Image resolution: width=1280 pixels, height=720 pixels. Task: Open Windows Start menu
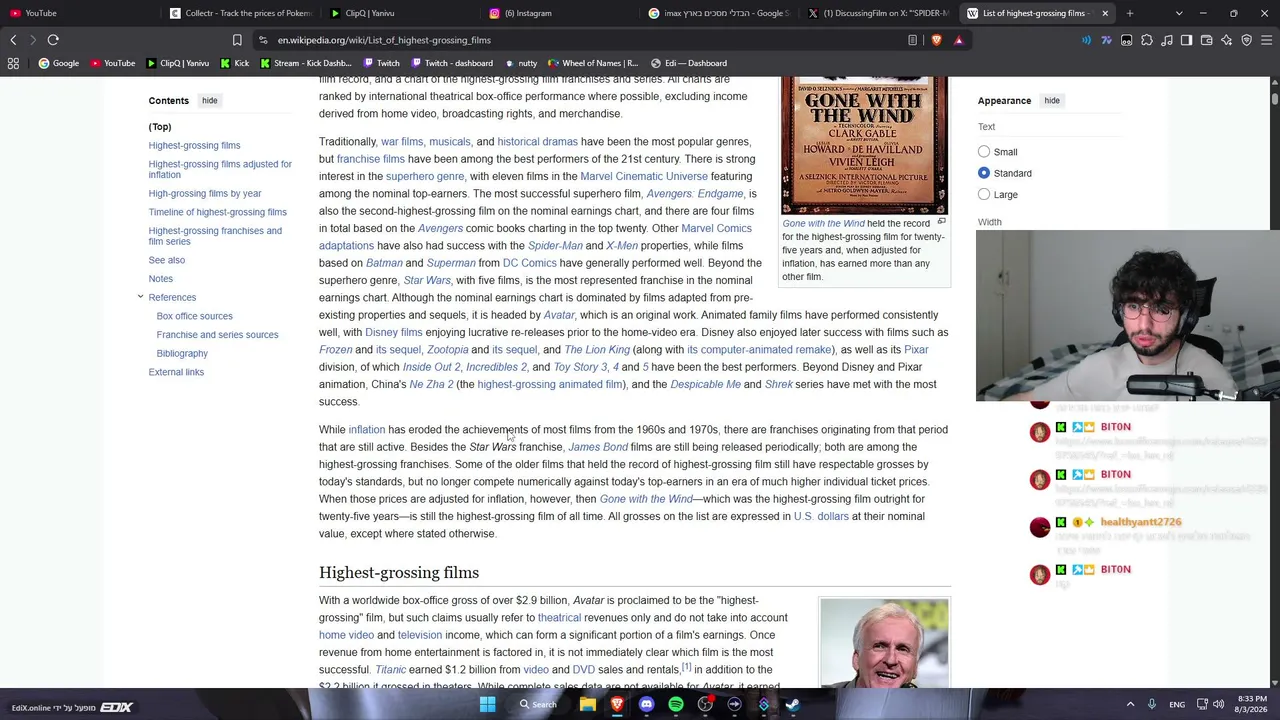click(x=487, y=704)
